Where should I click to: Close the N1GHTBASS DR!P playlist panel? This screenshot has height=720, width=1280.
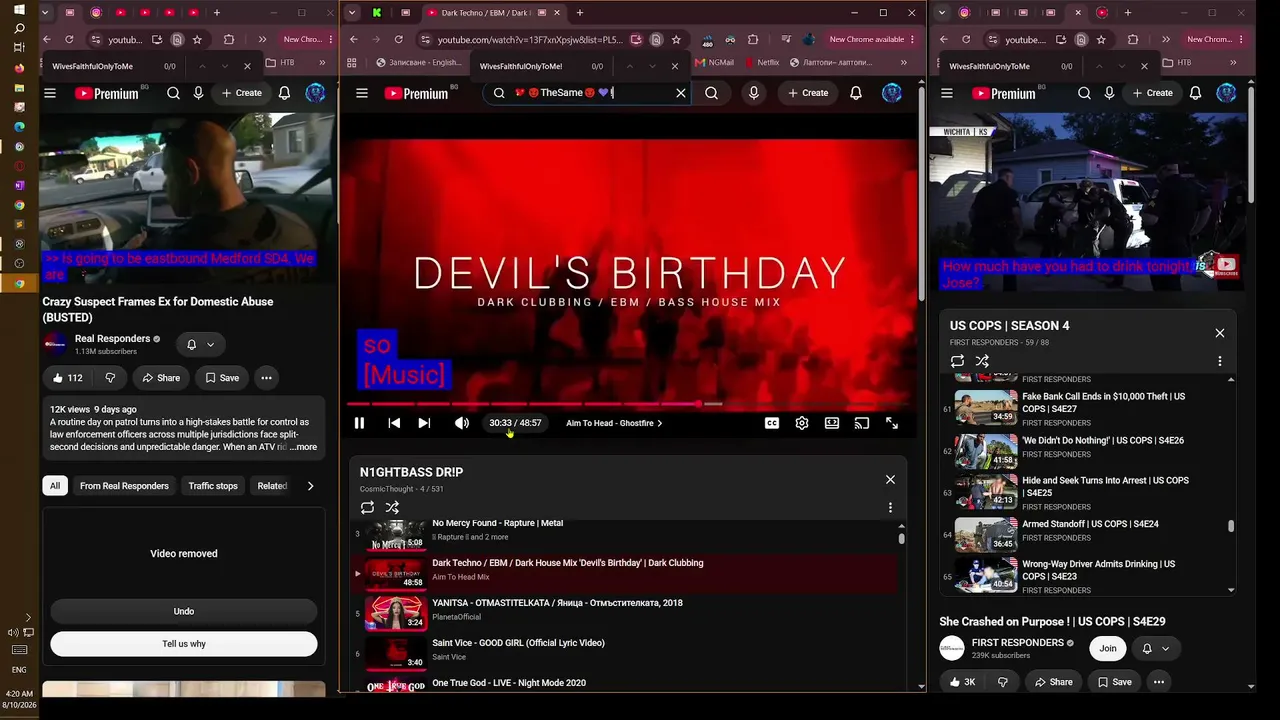point(890,479)
